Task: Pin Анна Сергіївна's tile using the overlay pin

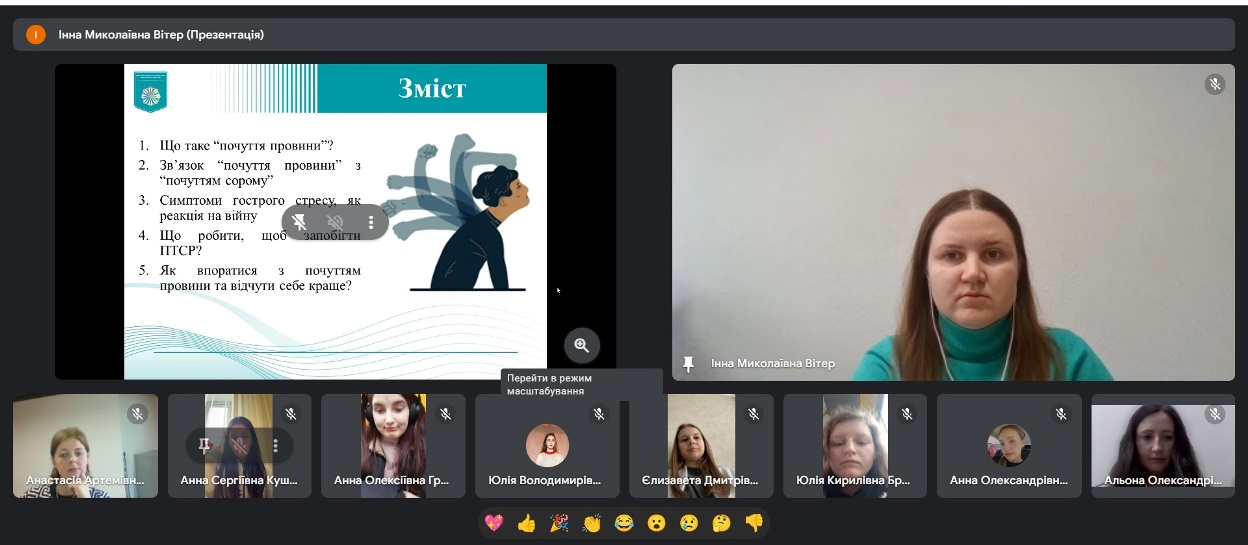Action: click(204, 445)
